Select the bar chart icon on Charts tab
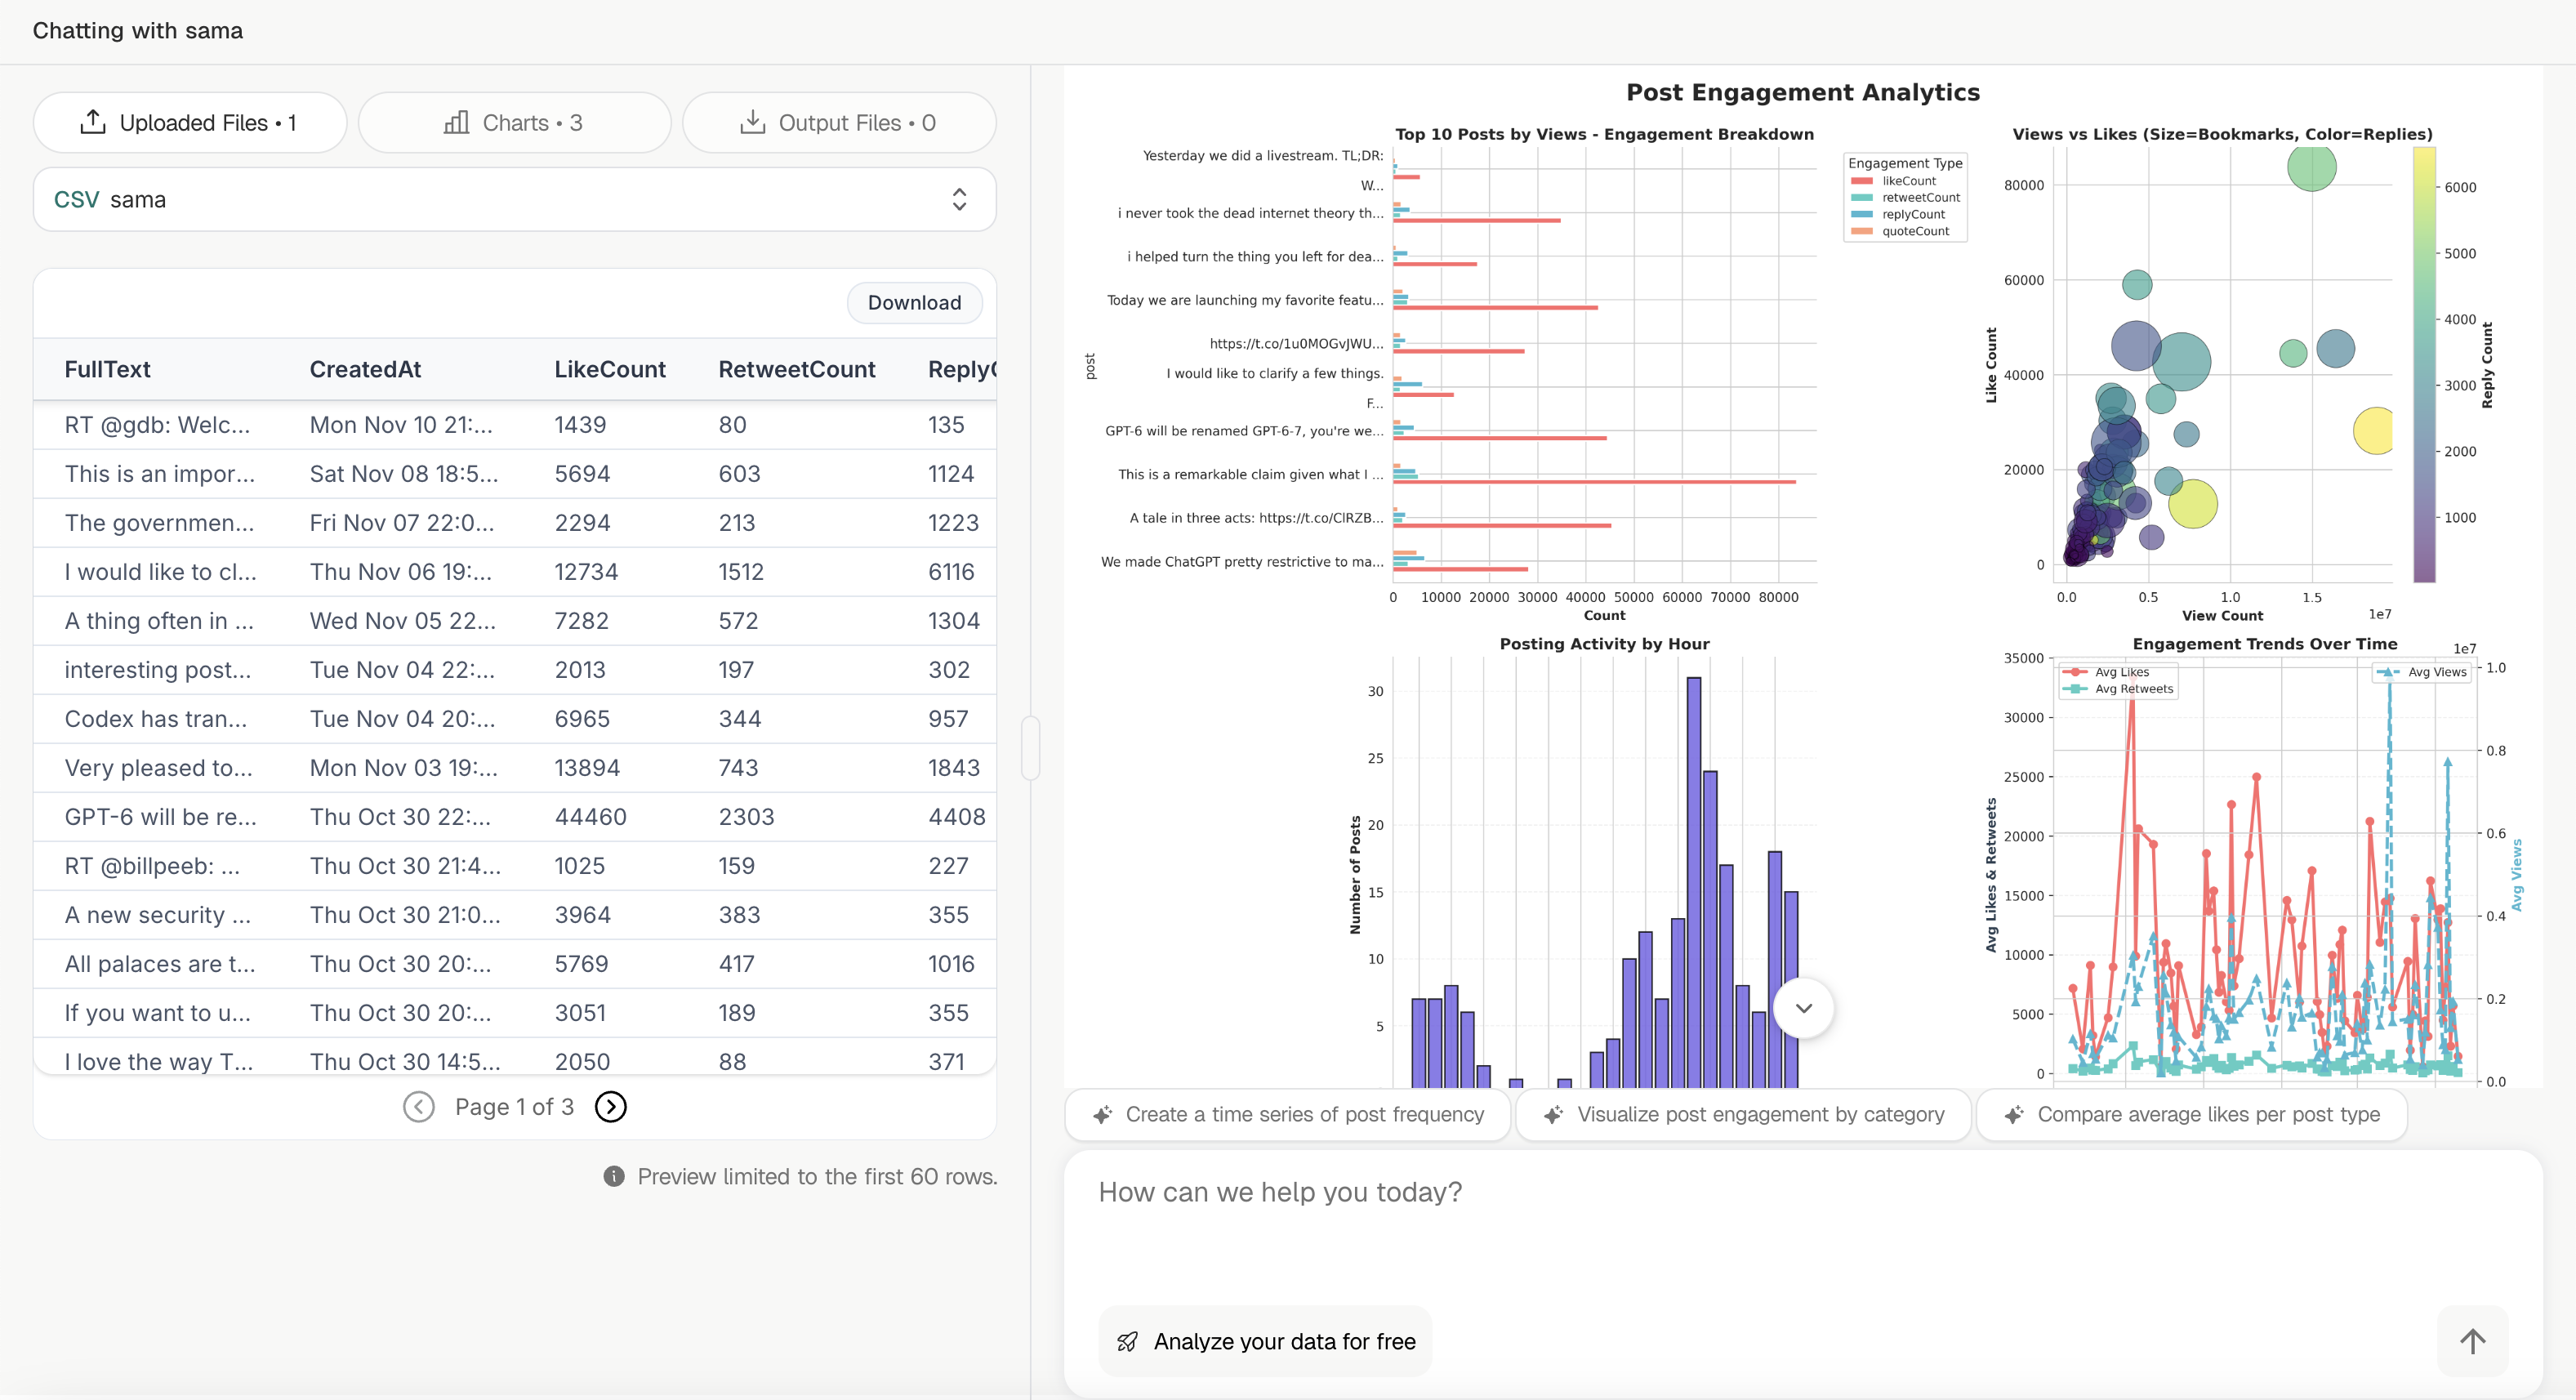 click(x=456, y=122)
